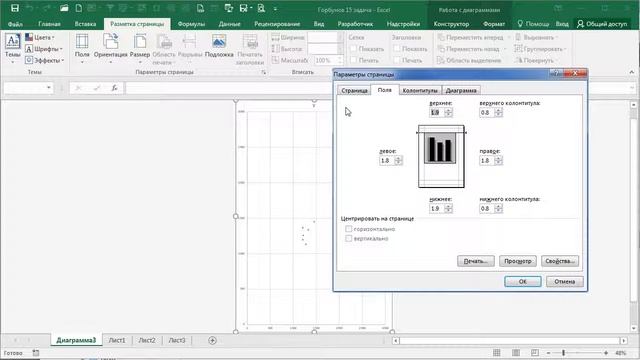Select the Лист3 sheet tab
Image resolution: width=640 pixels, height=360 pixels.
(177, 340)
